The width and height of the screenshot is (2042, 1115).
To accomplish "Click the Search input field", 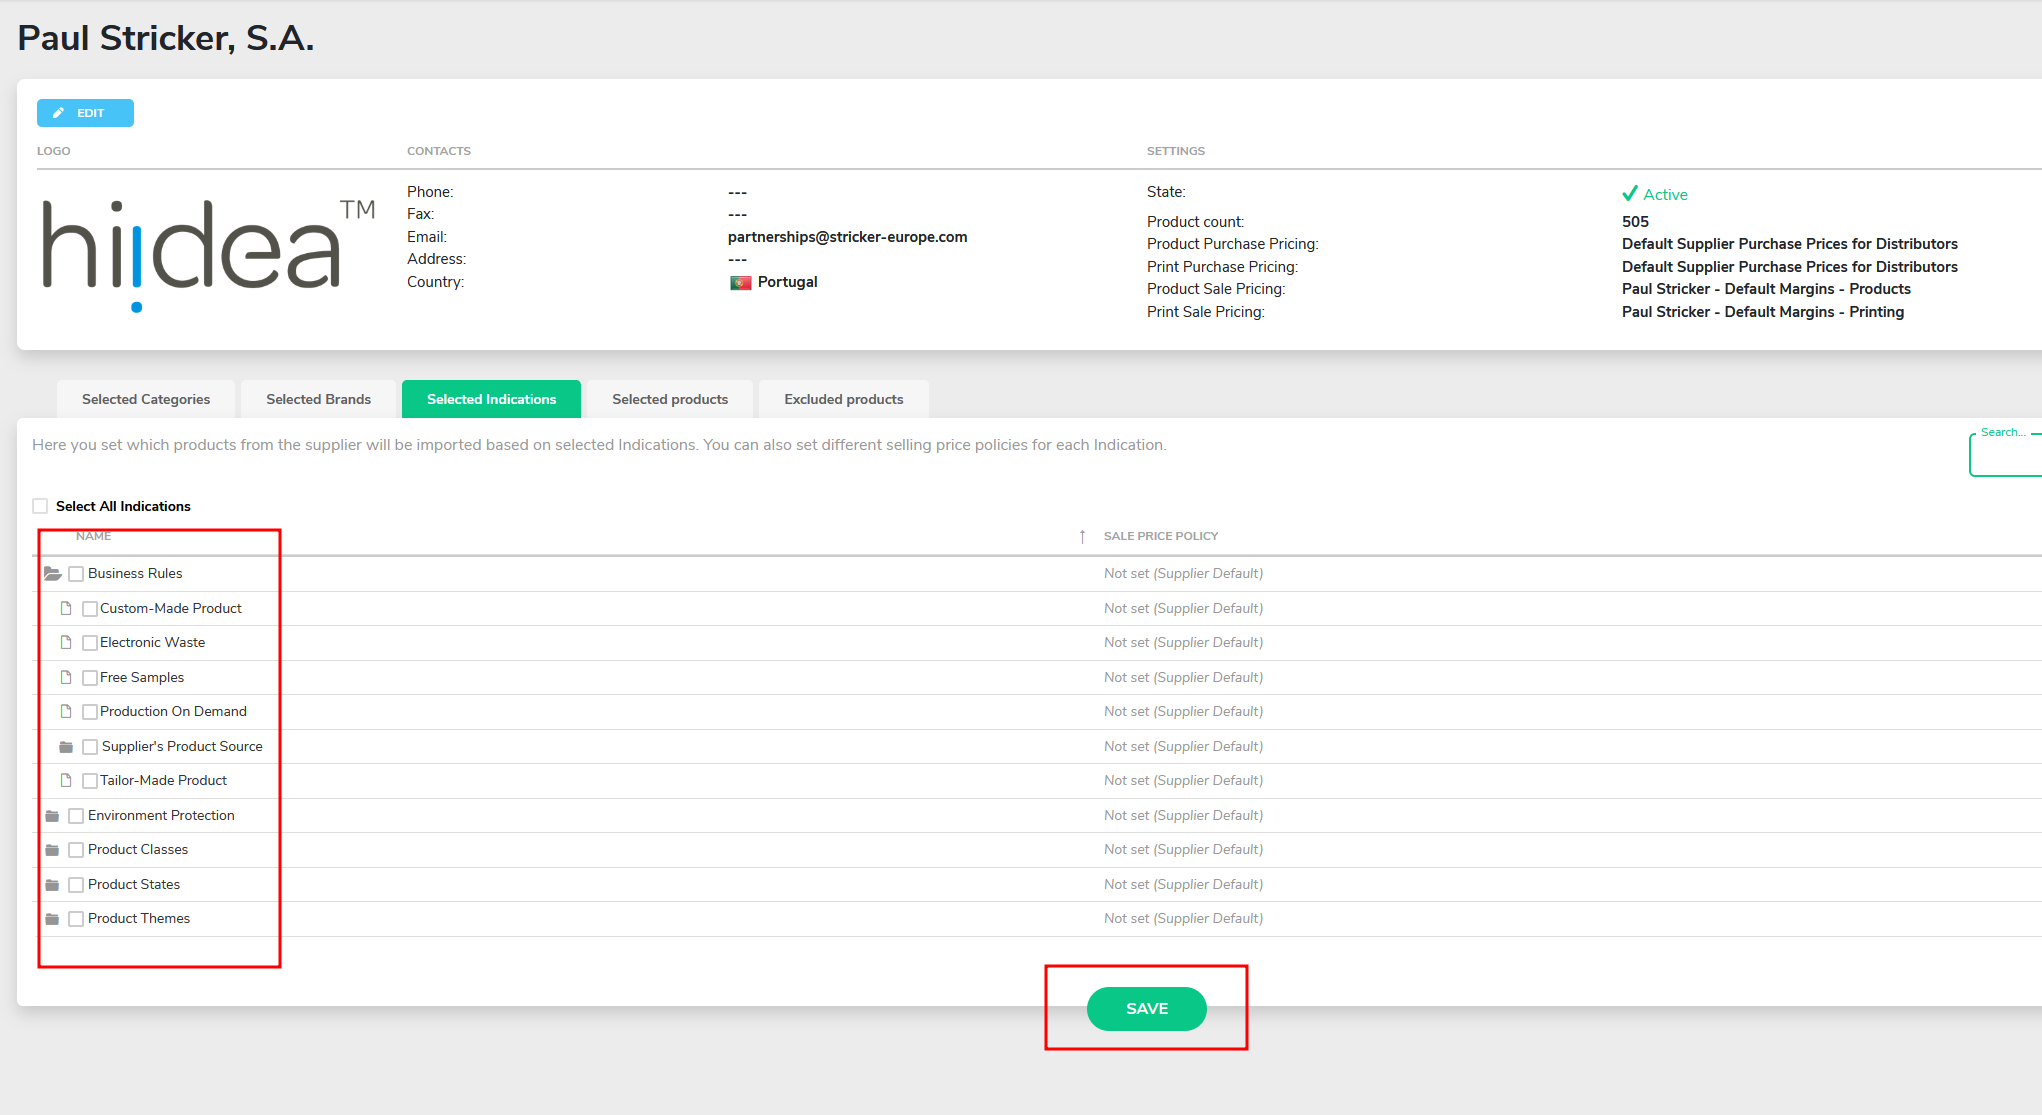I will [2005, 455].
